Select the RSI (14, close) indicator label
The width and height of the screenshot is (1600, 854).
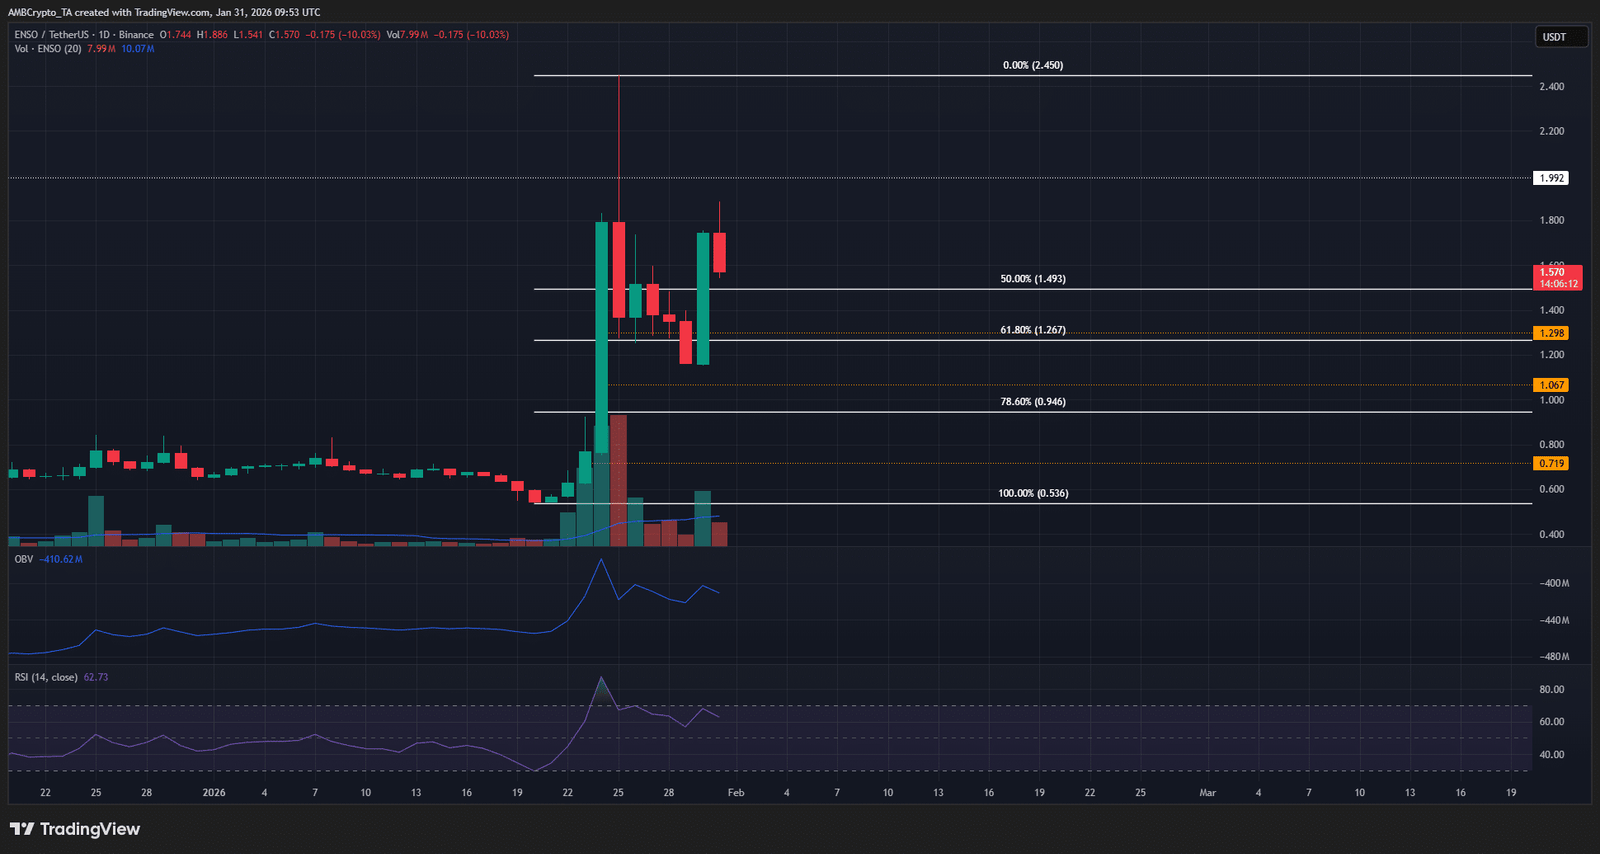coord(46,677)
